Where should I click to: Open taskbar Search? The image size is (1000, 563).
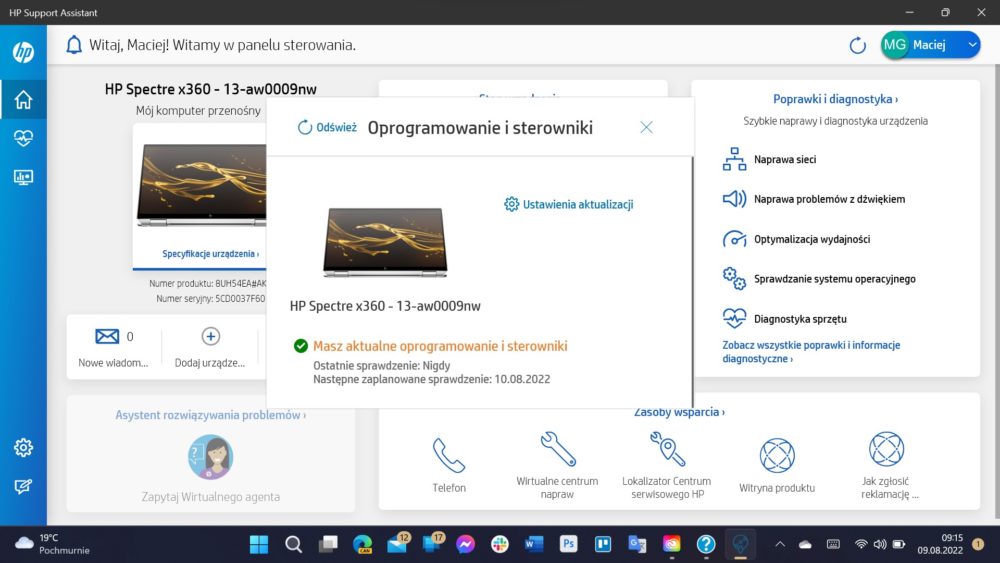pyautogui.click(x=293, y=545)
